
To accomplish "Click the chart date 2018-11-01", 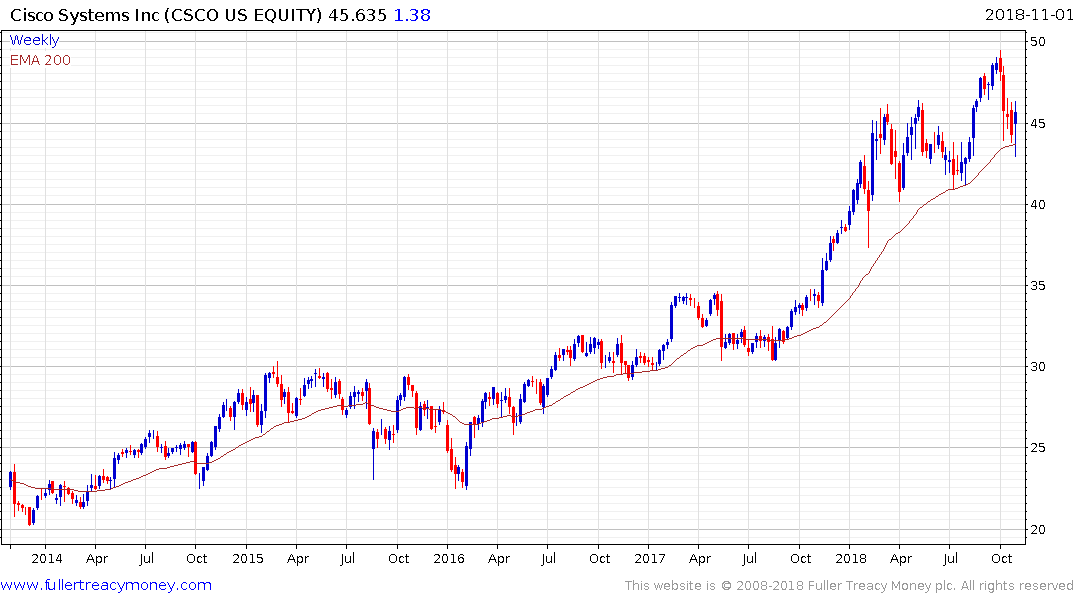I will pyautogui.click(x=1028, y=15).
